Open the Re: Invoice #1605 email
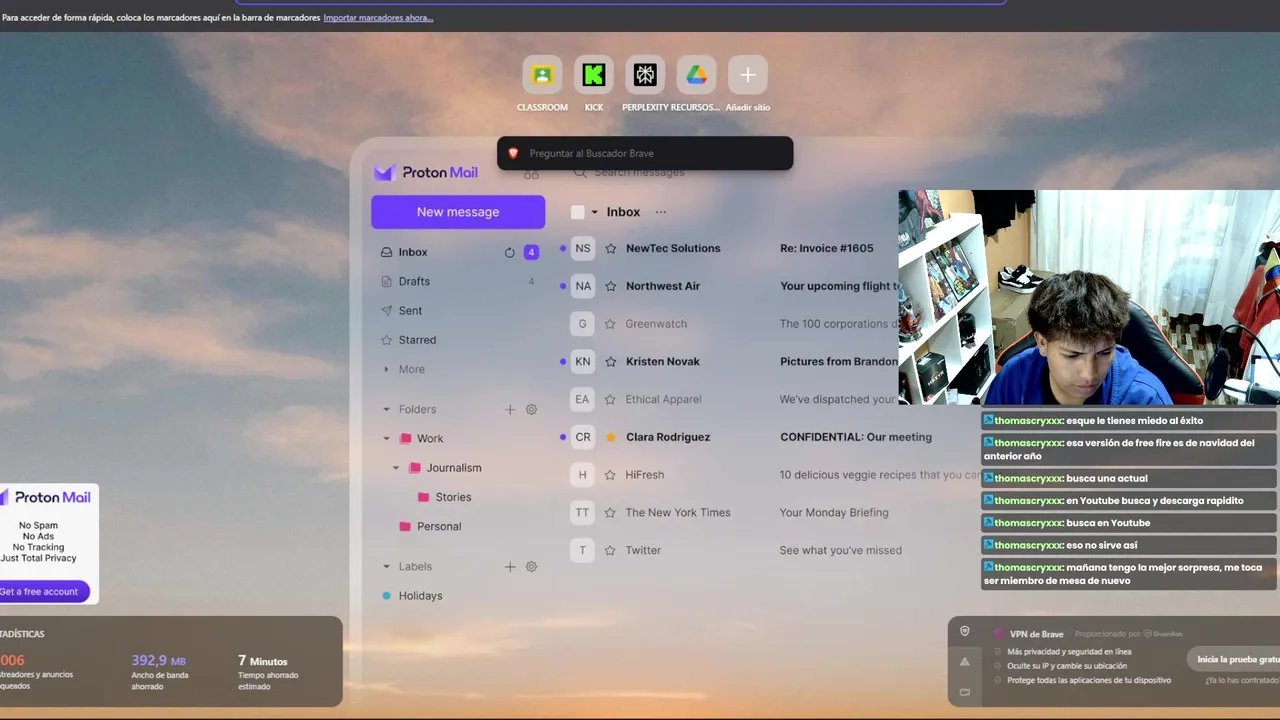Image resolution: width=1280 pixels, height=720 pixels. (827, 249)
